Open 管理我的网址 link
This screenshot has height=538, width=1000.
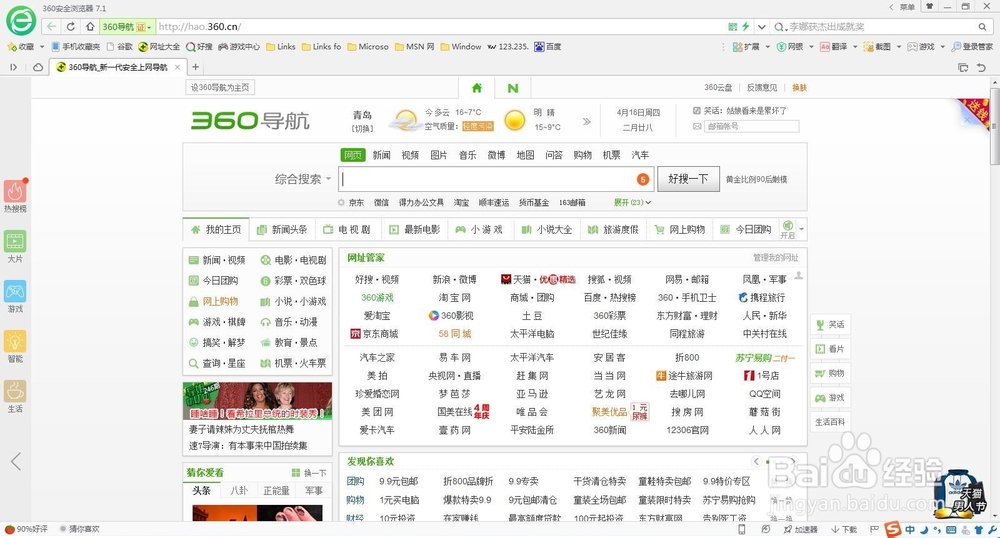point(776,258)
